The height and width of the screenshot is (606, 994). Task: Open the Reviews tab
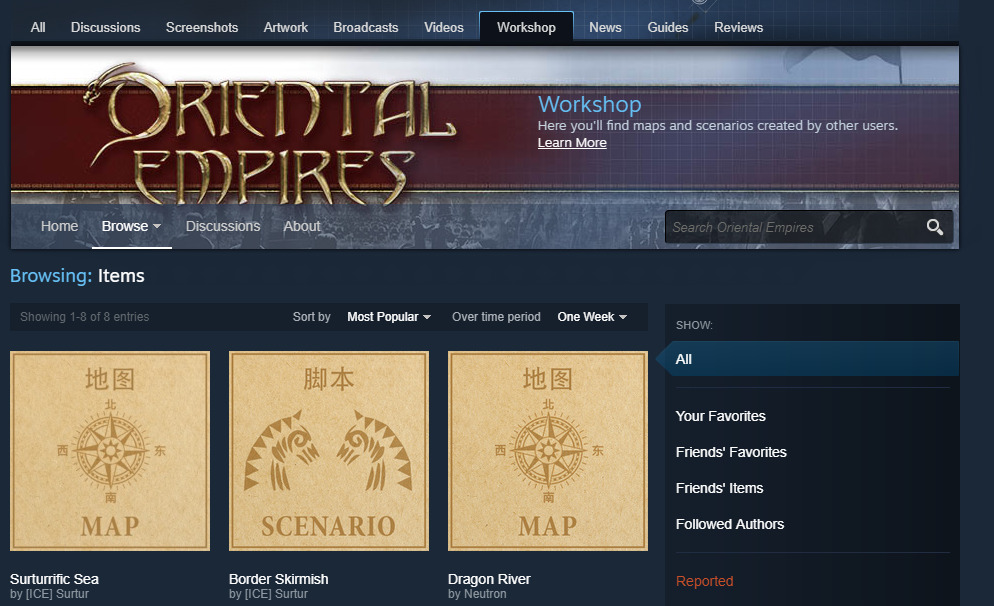(739, 27)
